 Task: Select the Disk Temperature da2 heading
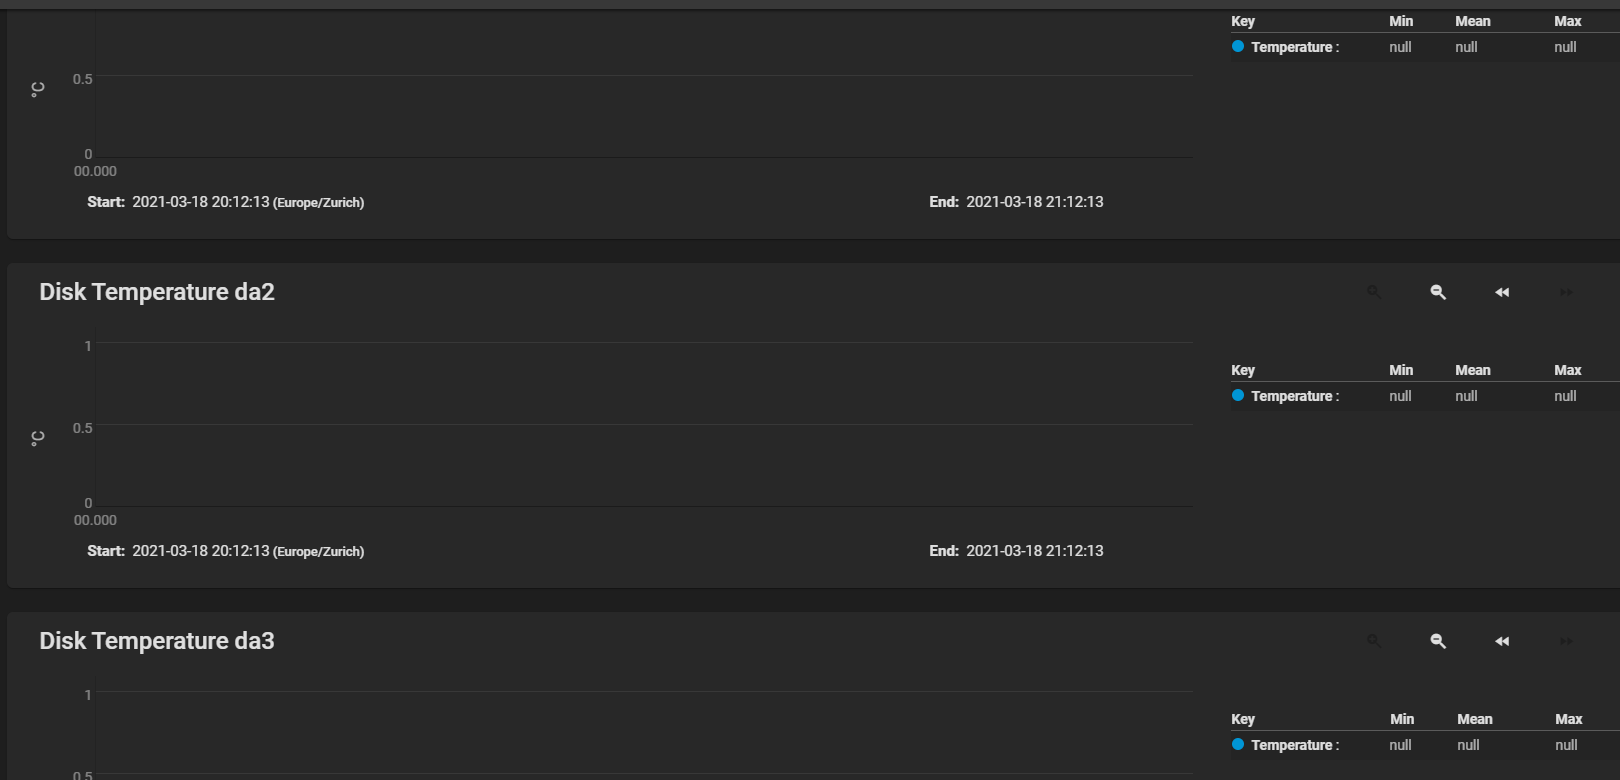157,292
